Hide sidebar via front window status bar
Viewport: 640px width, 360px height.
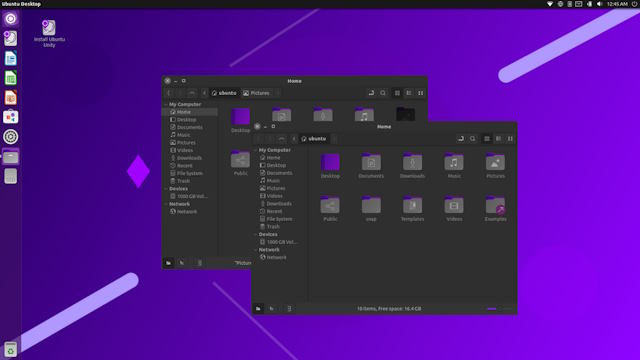click(x=289, y=309)
